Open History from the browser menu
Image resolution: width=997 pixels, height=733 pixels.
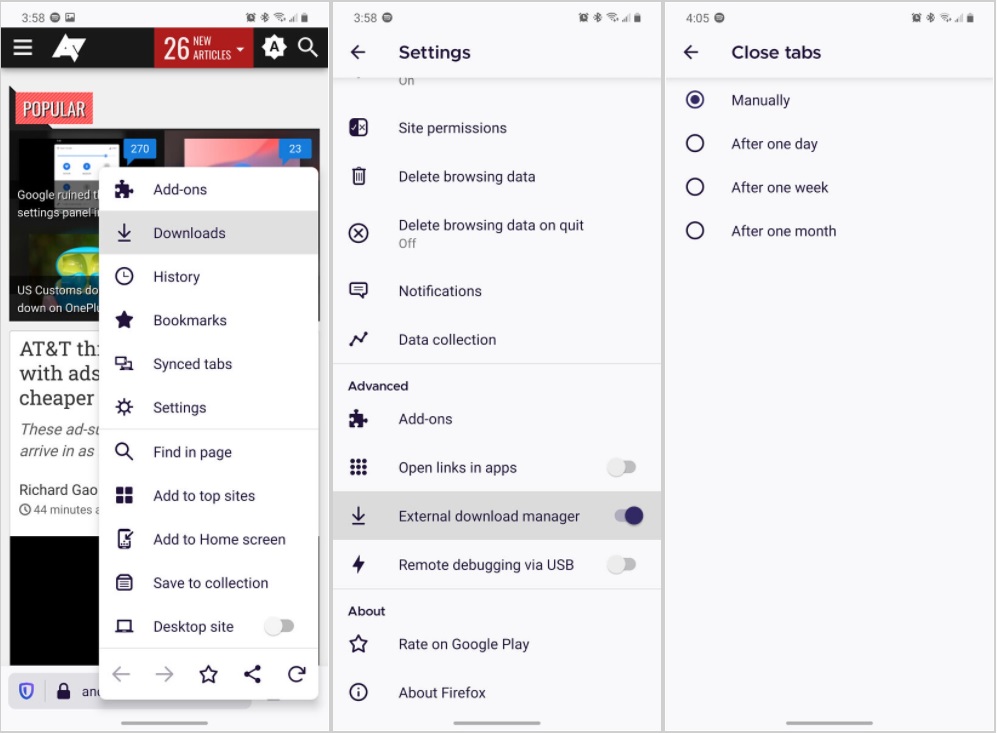(x=177, y=276)
